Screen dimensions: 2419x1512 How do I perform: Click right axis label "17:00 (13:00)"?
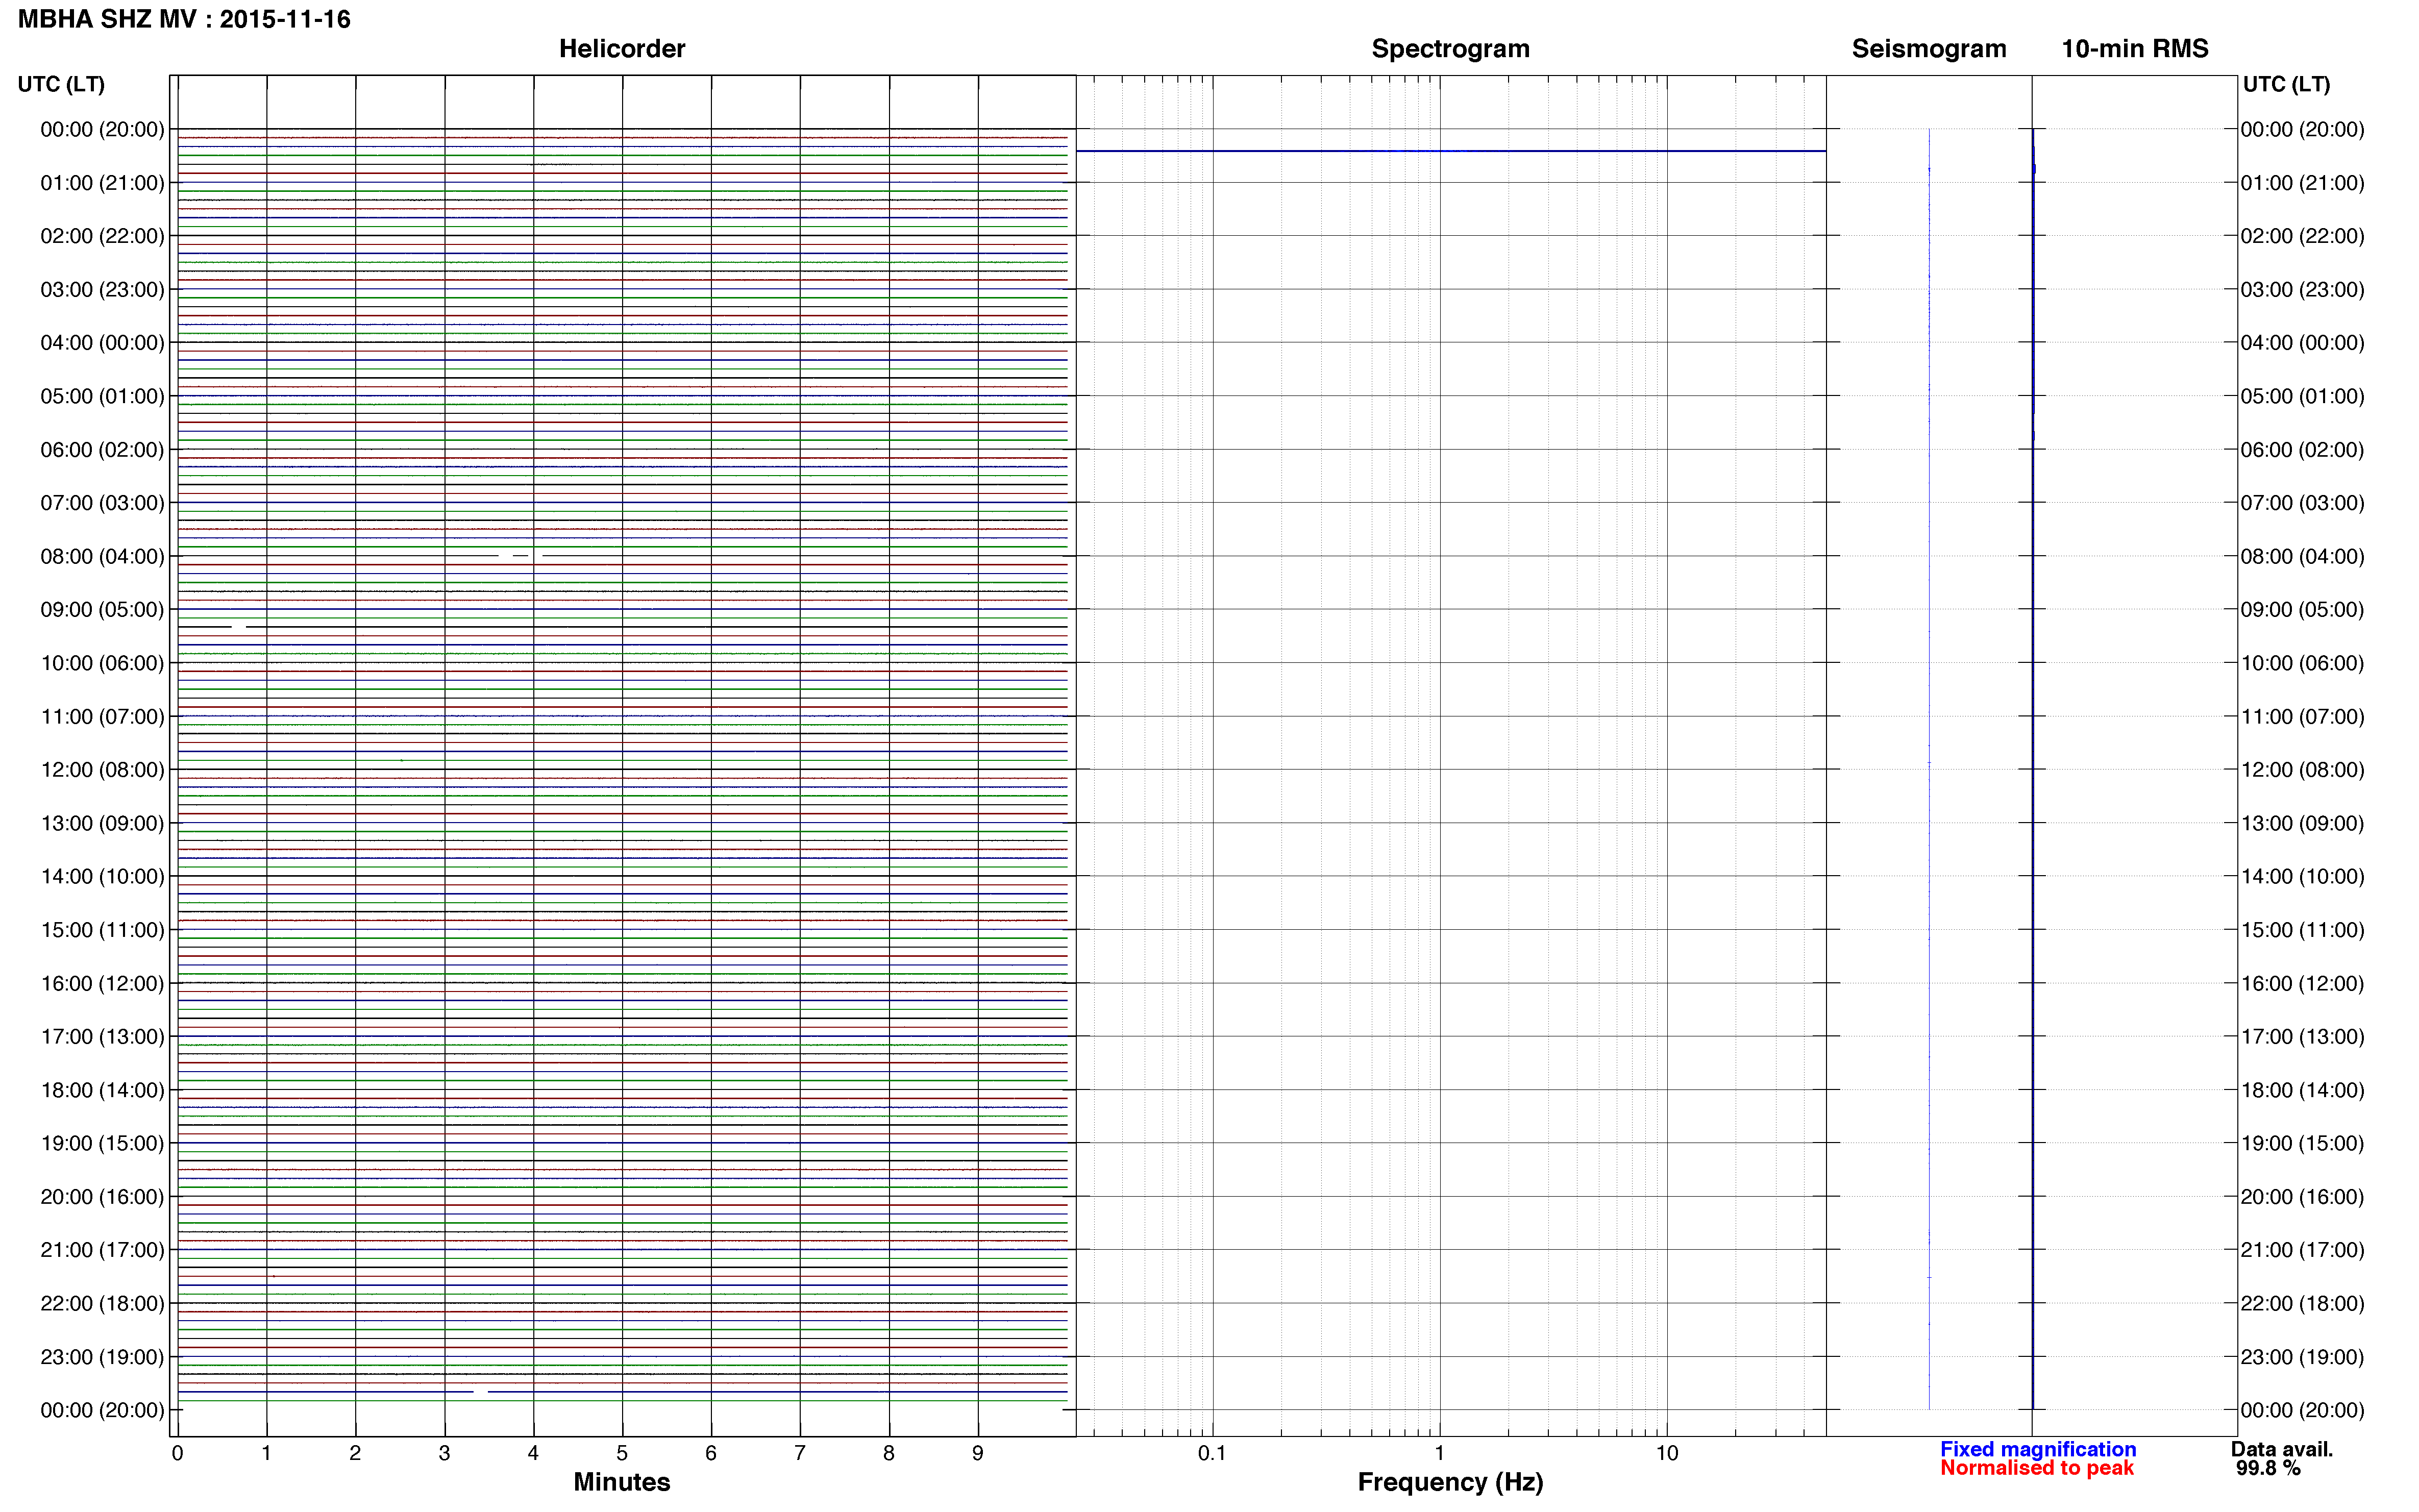pos(2302,1036)
